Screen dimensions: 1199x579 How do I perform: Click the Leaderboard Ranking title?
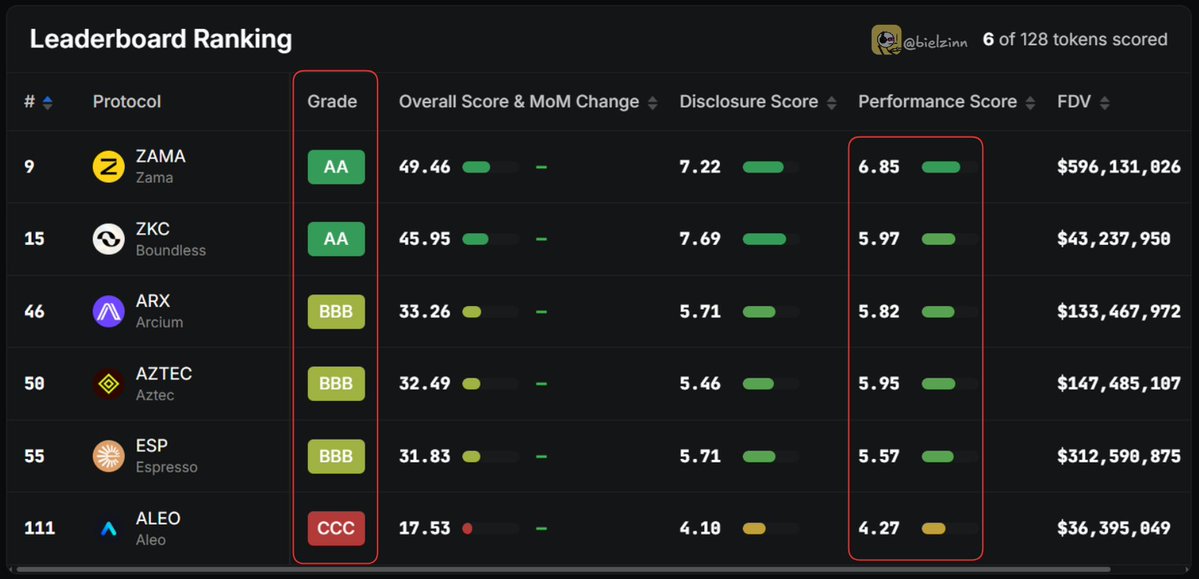161,39
